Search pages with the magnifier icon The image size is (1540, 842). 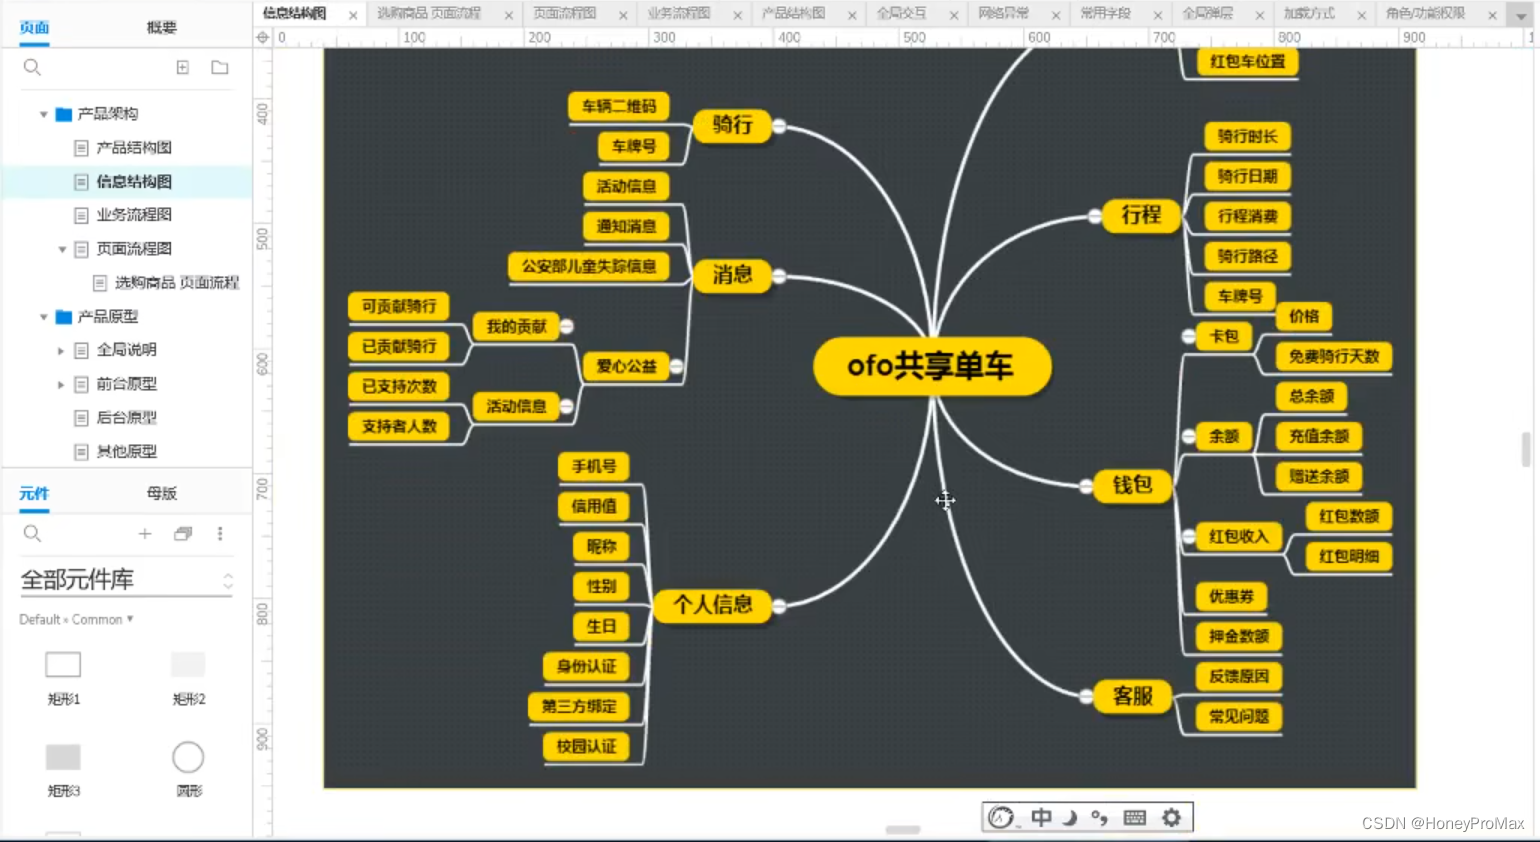coord(32,67)
